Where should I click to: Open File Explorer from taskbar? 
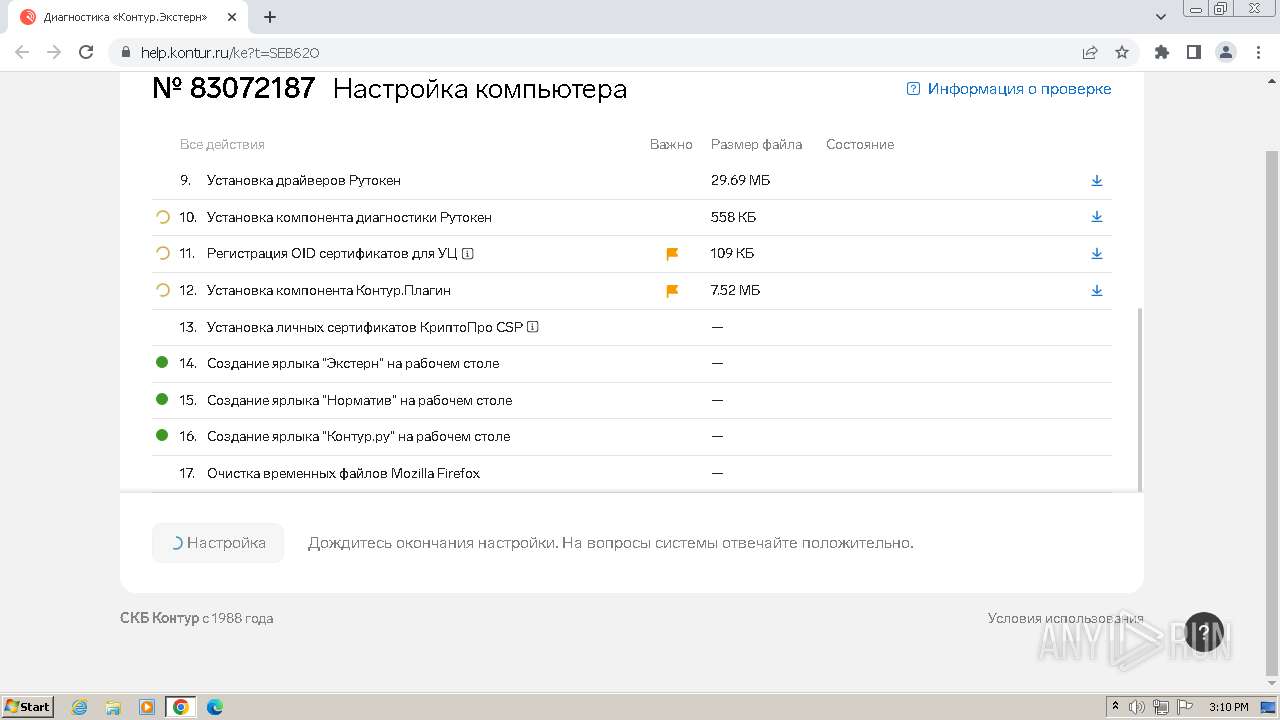tap(113, 707)
